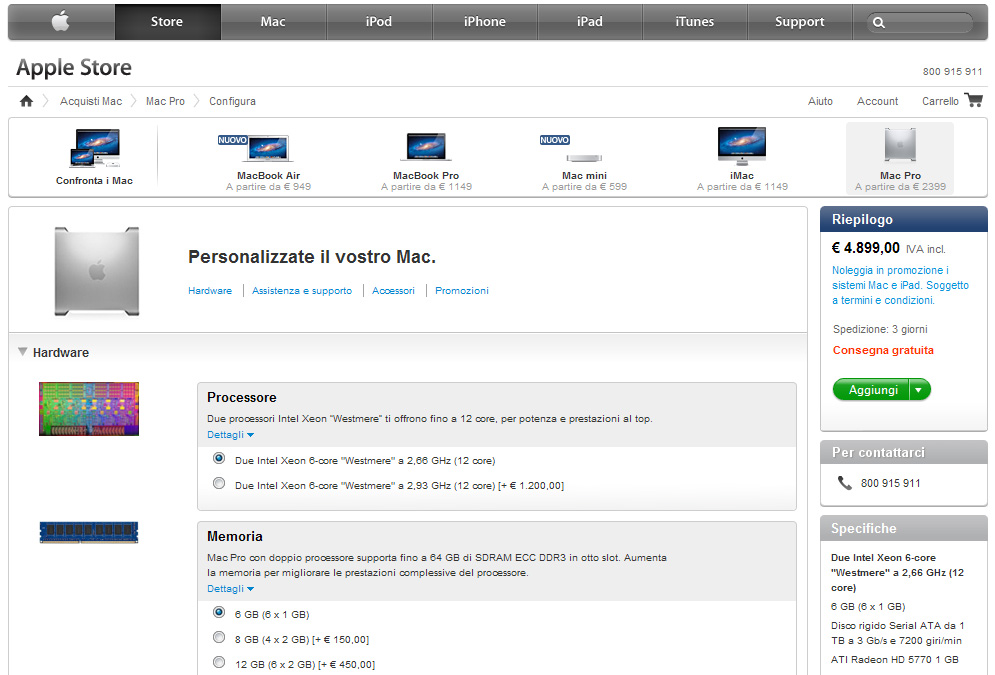Click Configura breadcrumb
995x675 pixels.
click(232, 101)
